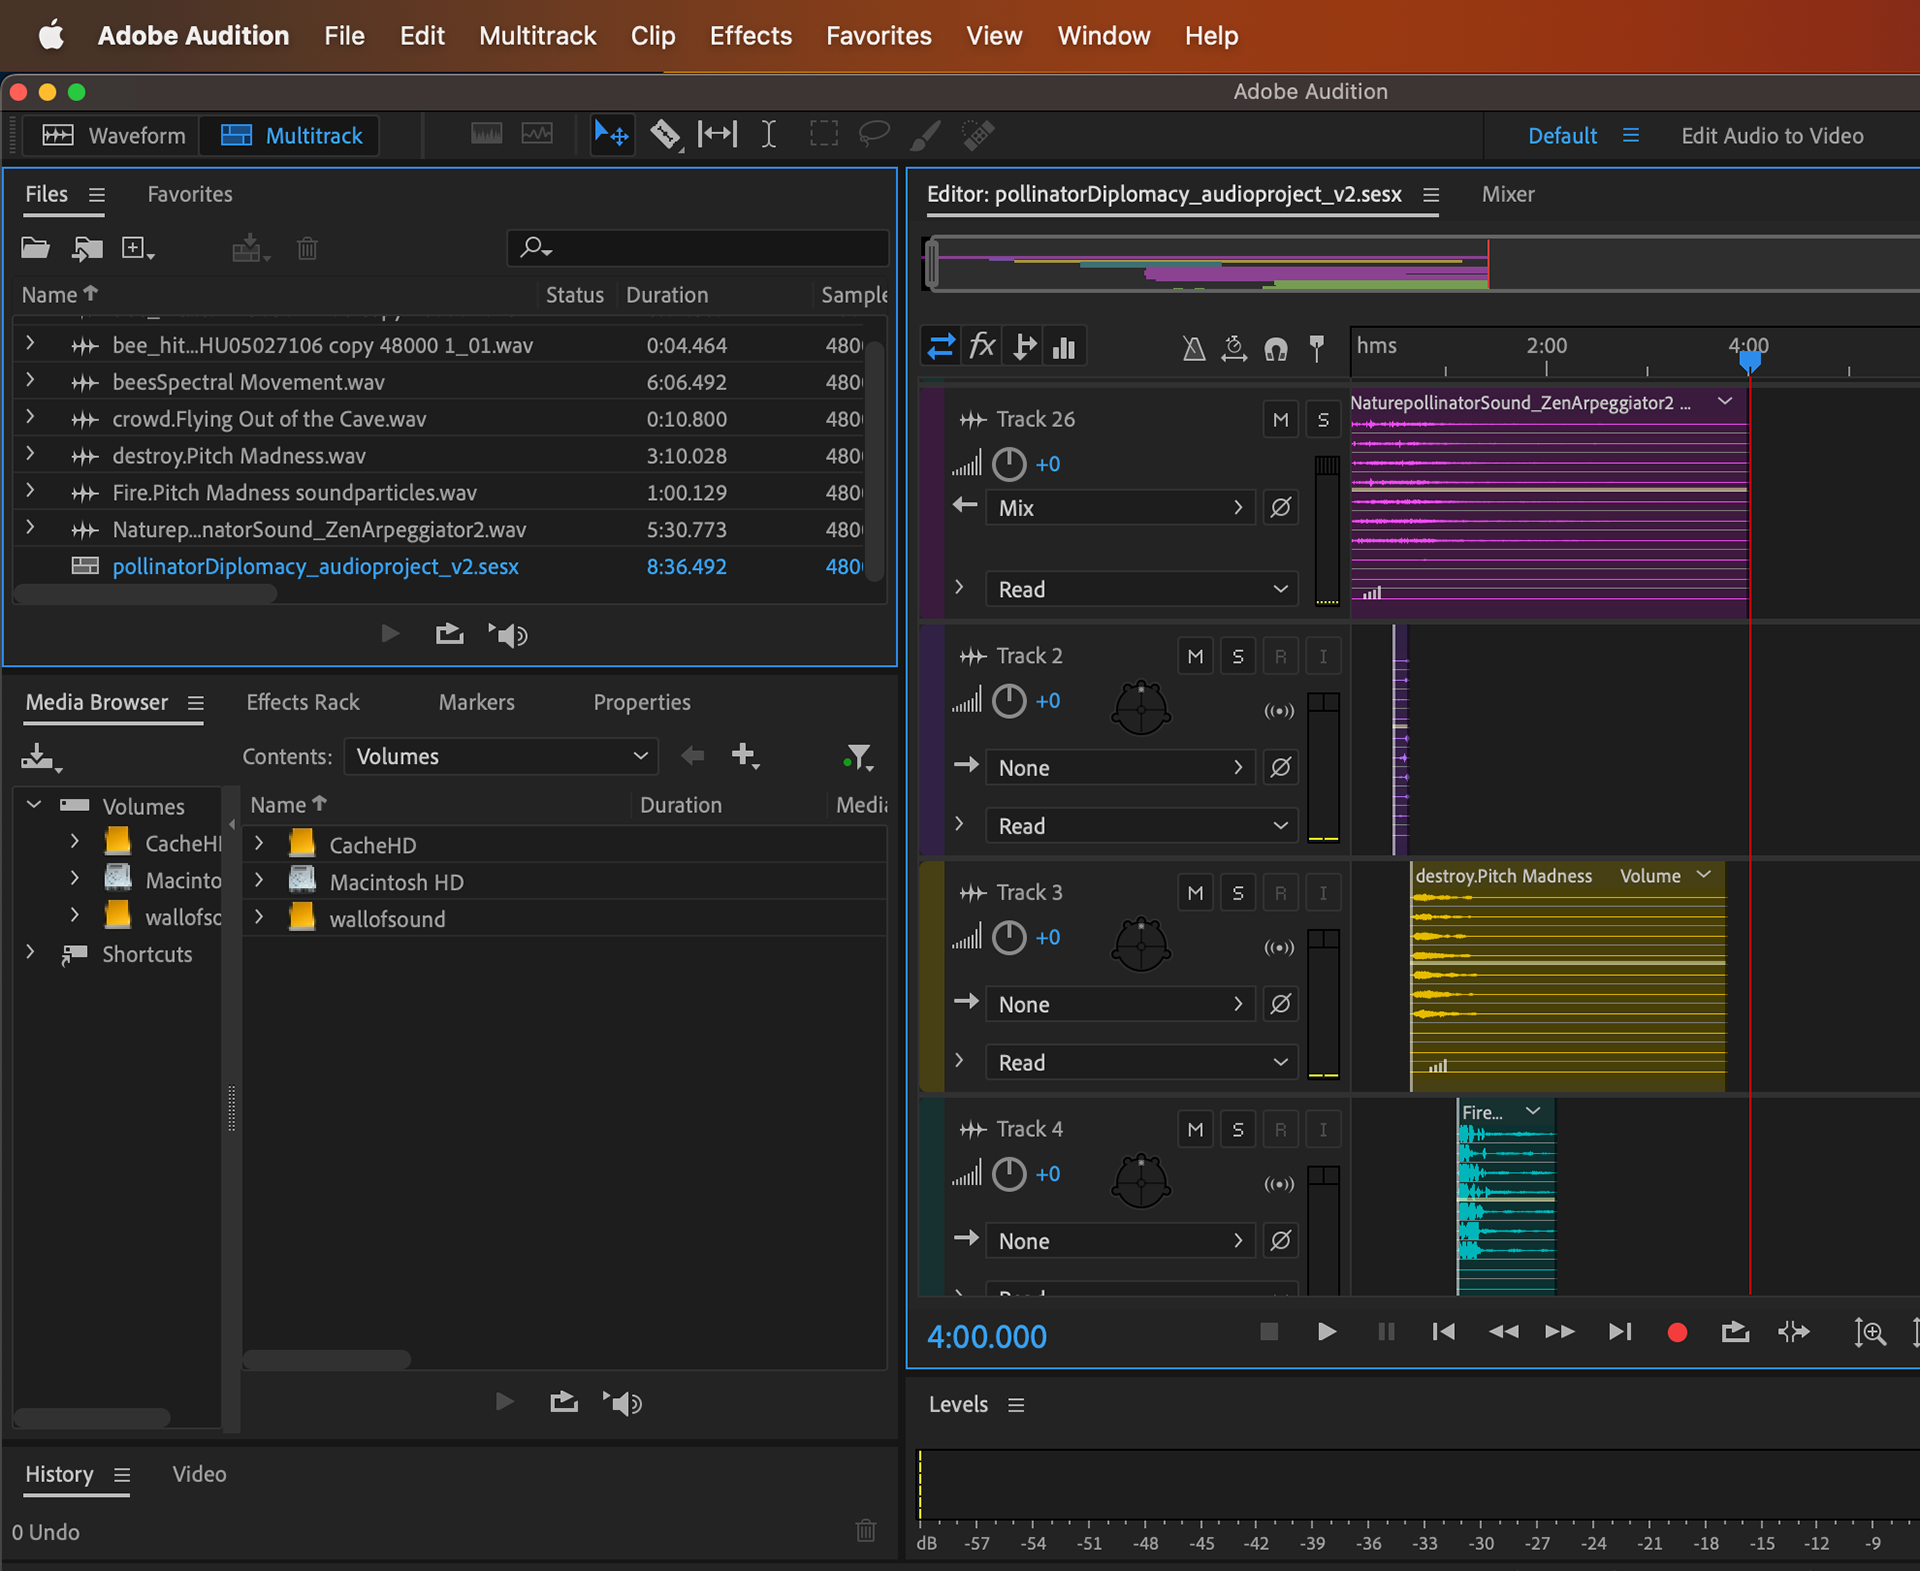Click the Stop button in transport
The image size is (1920, 1571).
tap(1269, 1332)
